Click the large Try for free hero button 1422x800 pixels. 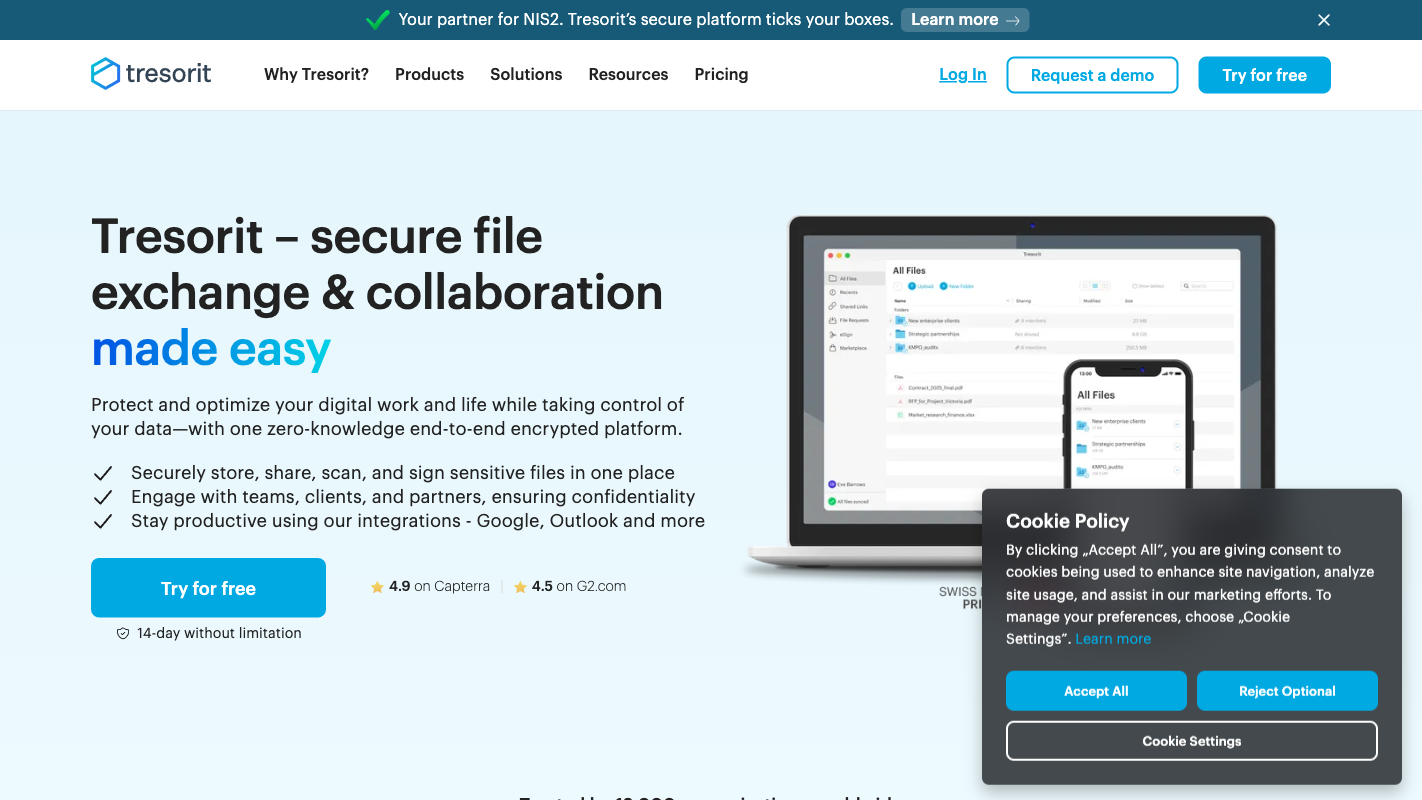click(x=208, y=588)
